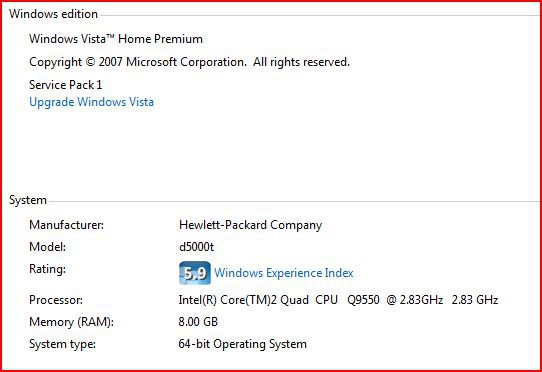Click the Q9550 processor model number
Viewport: 542px width, 372px height.
363,300
